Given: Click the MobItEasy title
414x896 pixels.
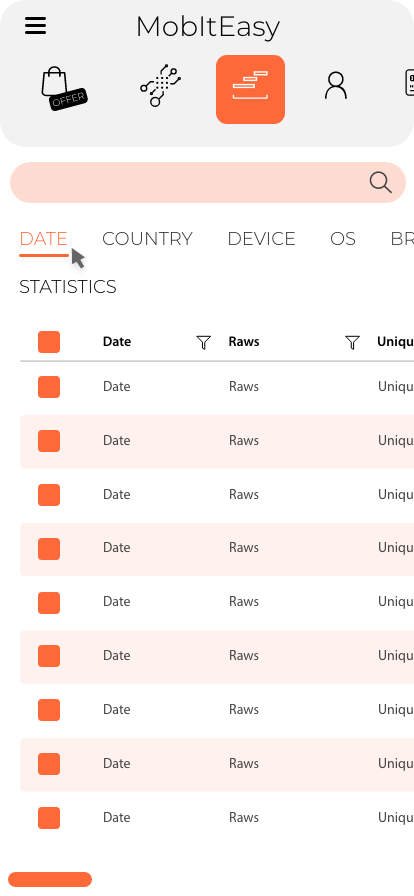Looking at the screenshot, I should [208, 27].
